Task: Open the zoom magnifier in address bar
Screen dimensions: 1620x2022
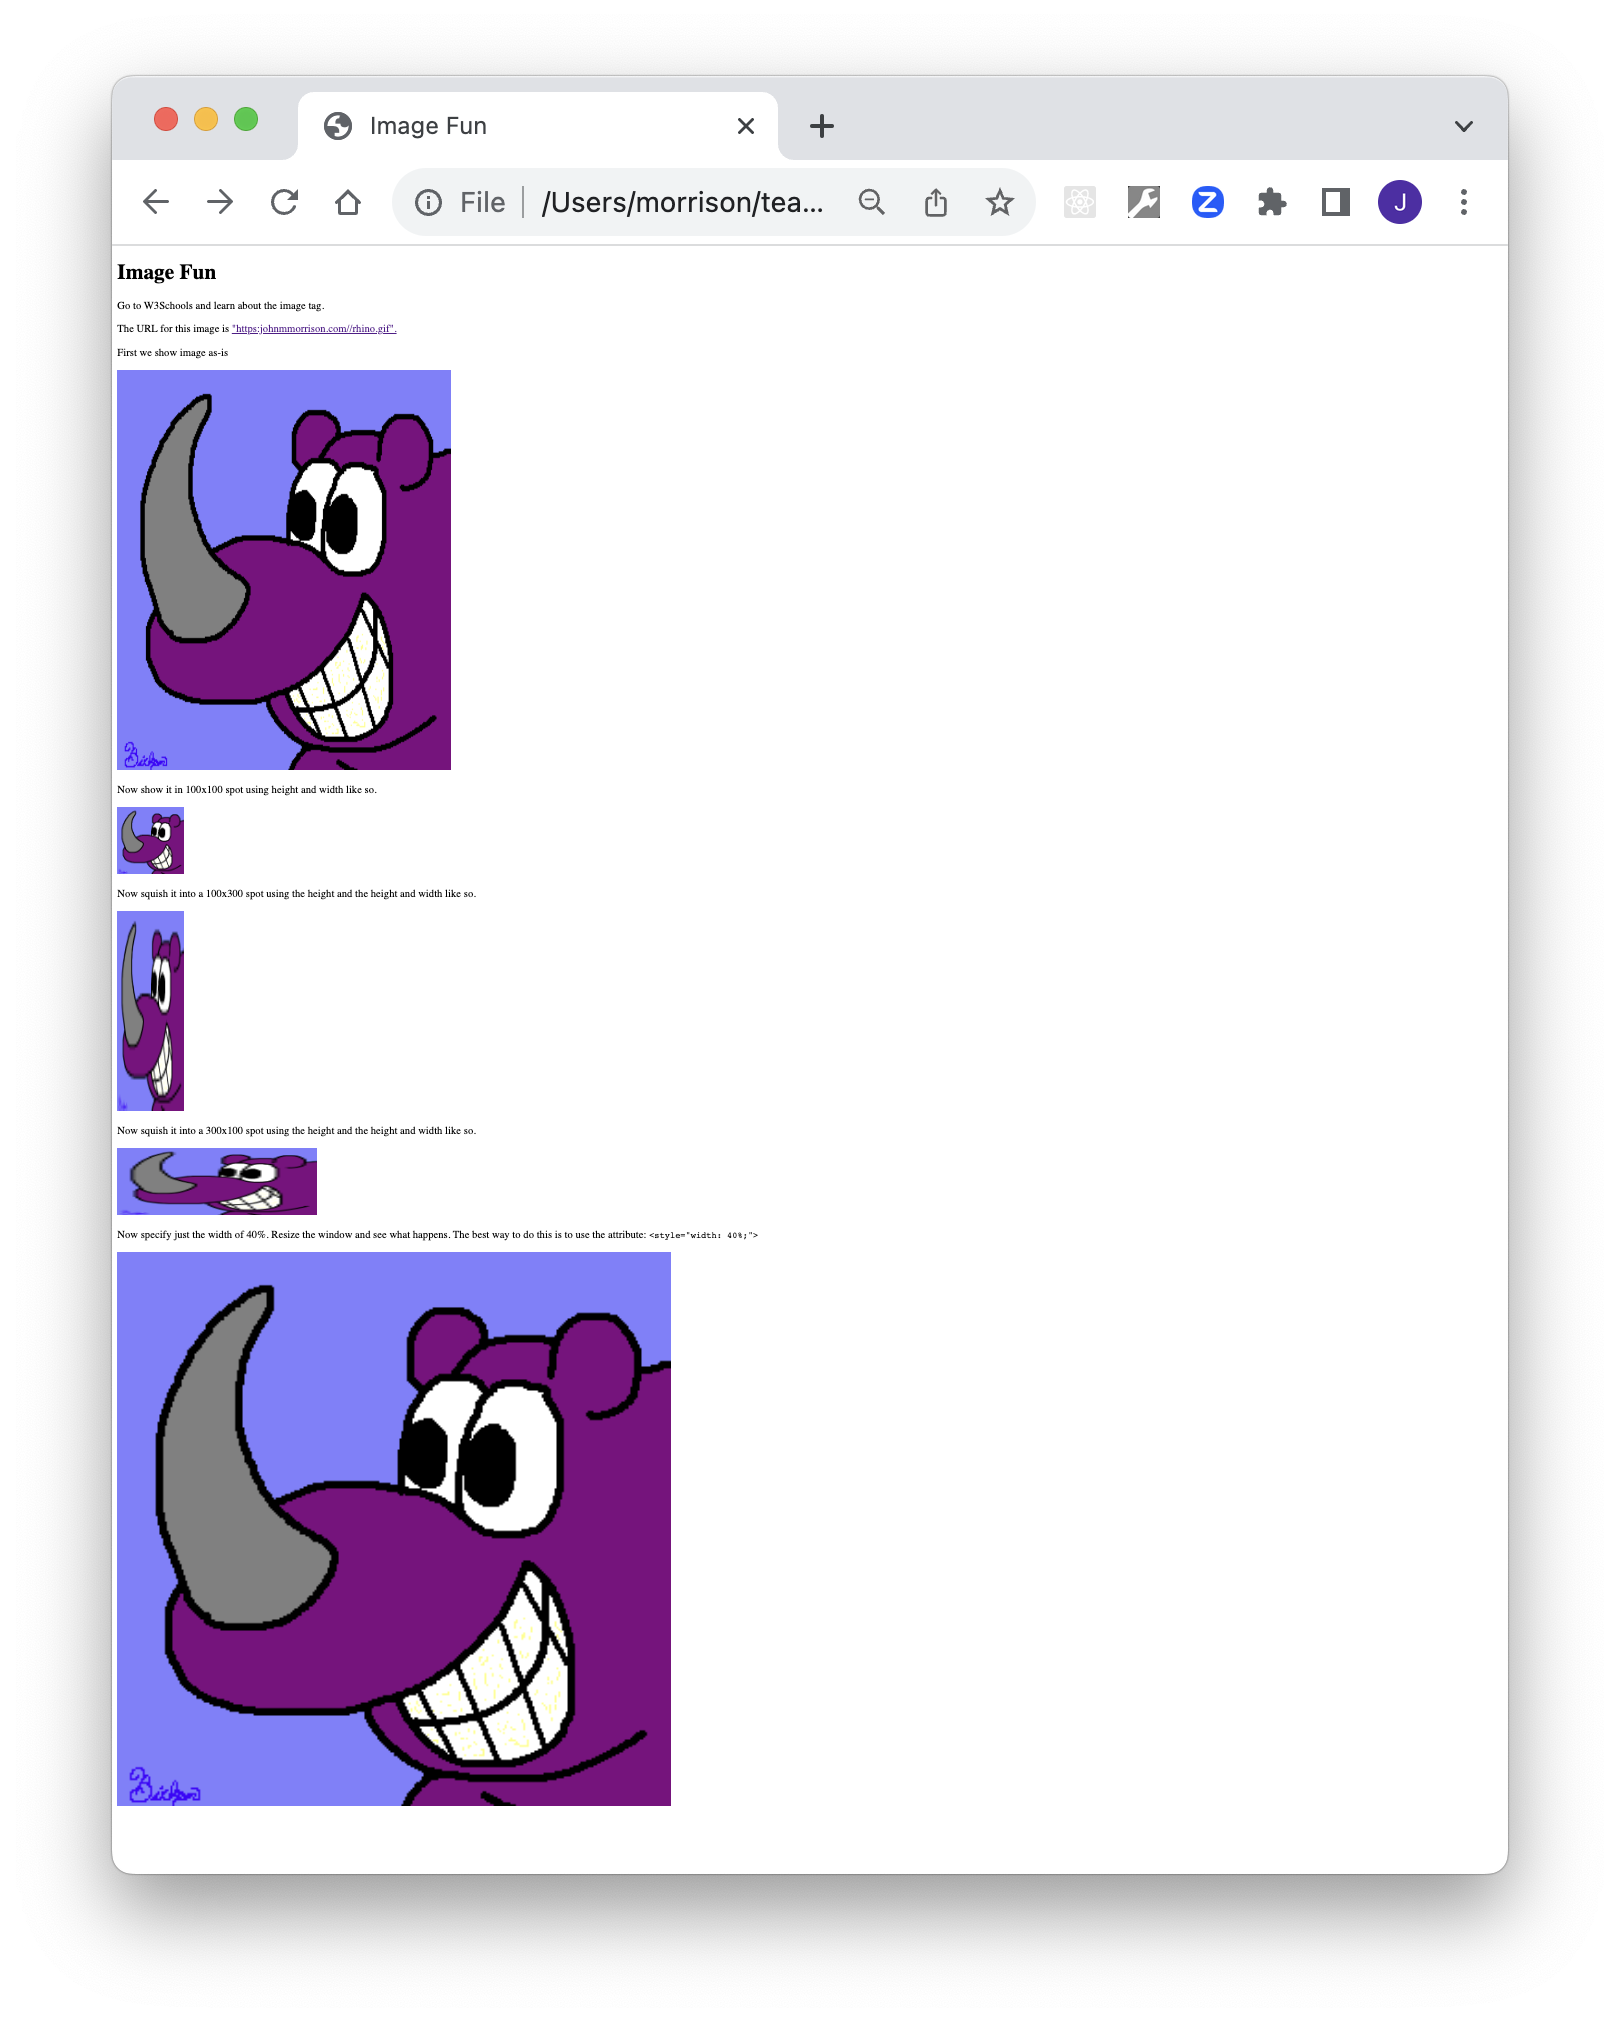Action: (x=872, y=203)
